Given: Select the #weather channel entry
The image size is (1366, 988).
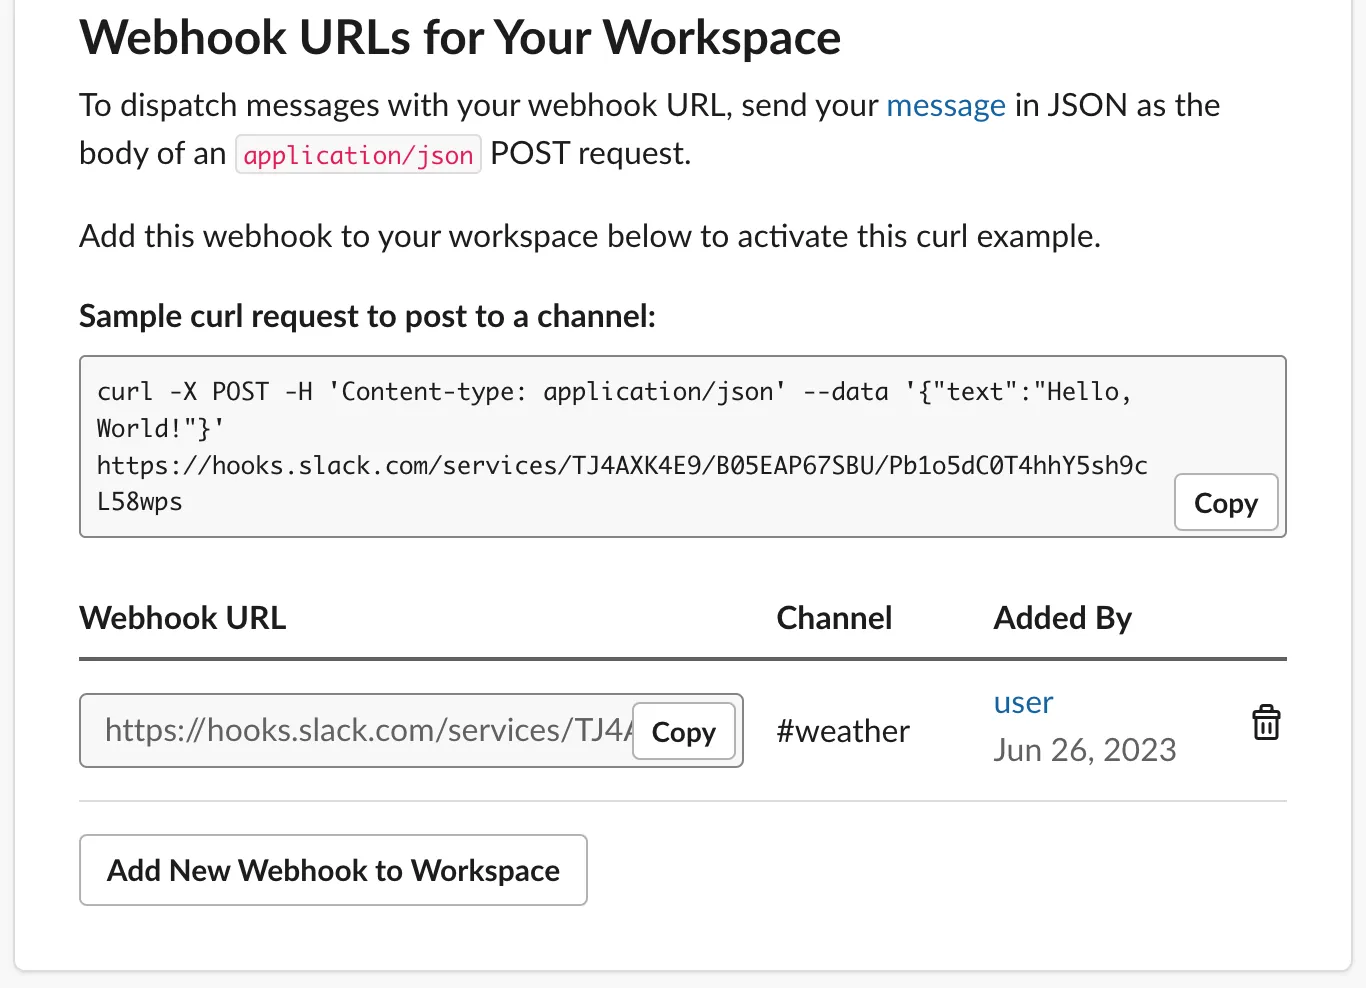Looking at the screenshot, I should [x=842, y=731].
